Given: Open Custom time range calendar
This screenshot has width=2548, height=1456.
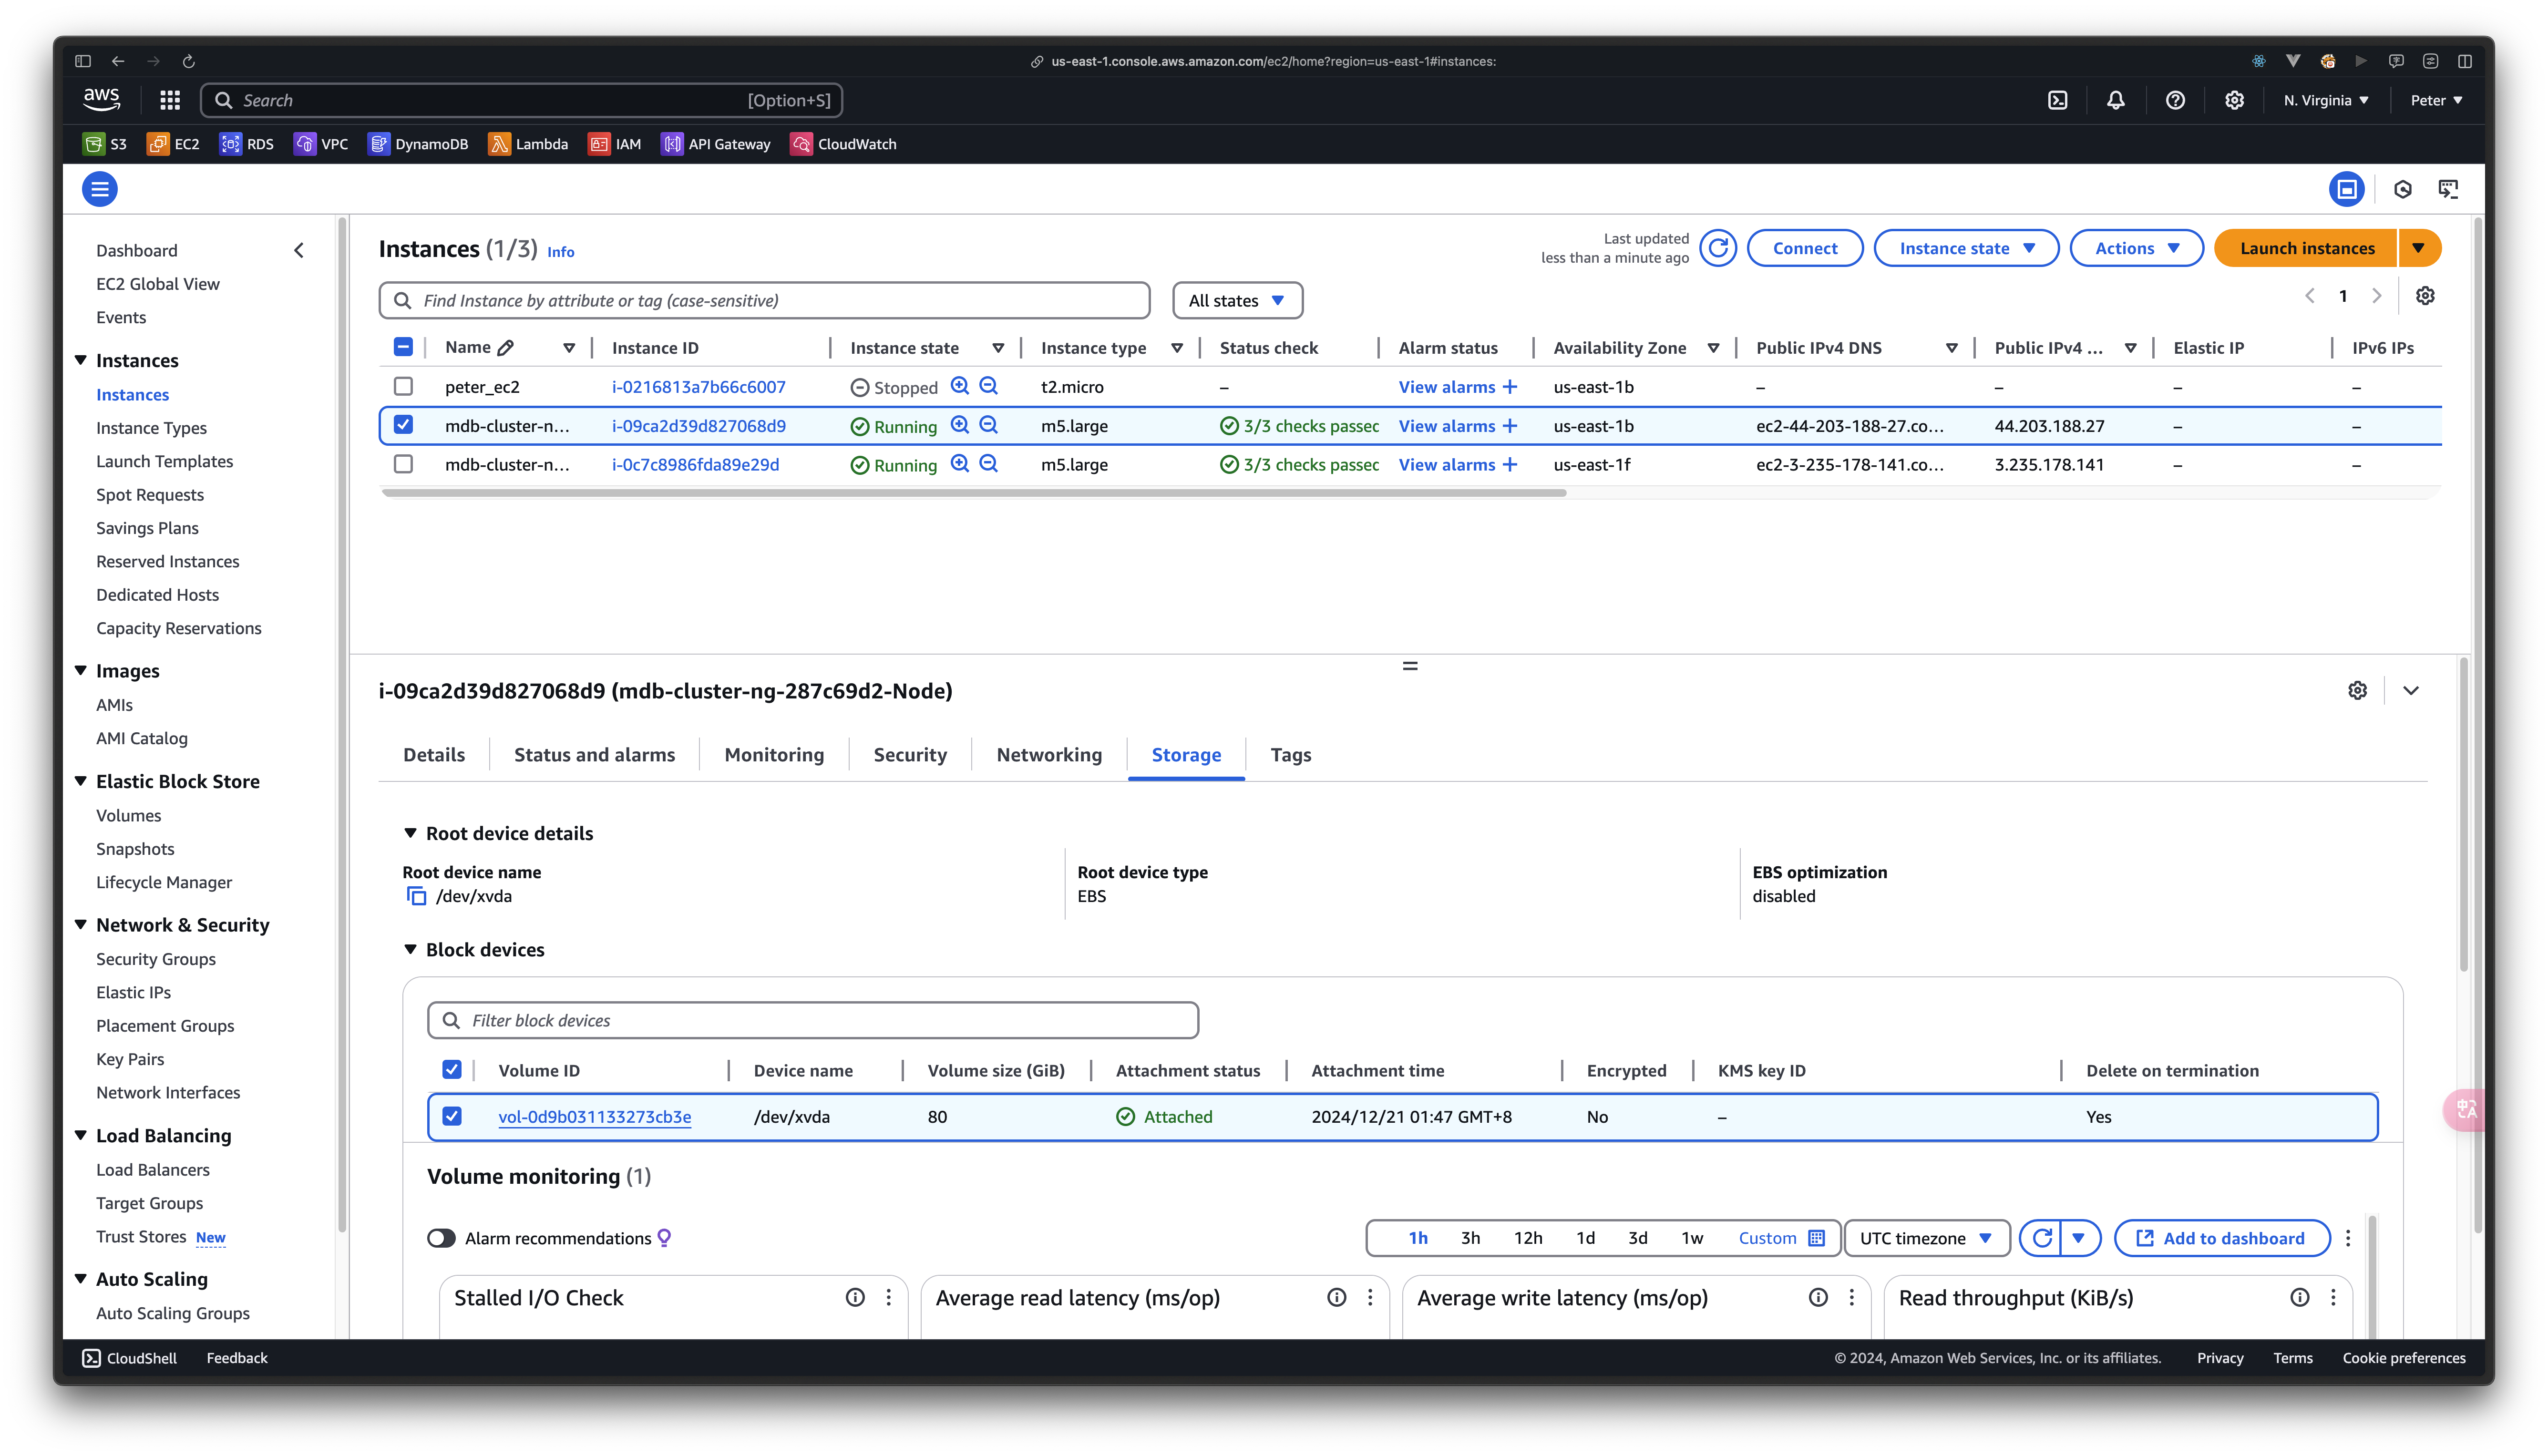Looking at the screenshot, I should point(1782,1238).
